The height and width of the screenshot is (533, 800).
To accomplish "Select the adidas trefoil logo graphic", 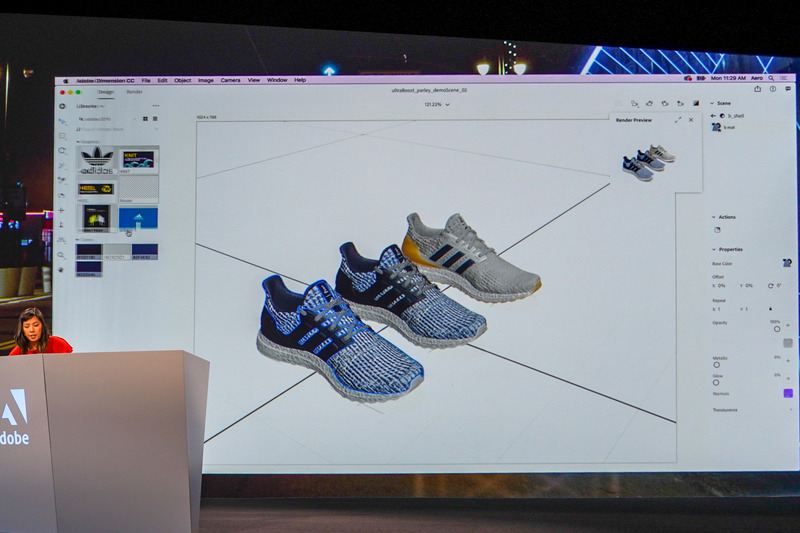I will (x=97, y=159).
